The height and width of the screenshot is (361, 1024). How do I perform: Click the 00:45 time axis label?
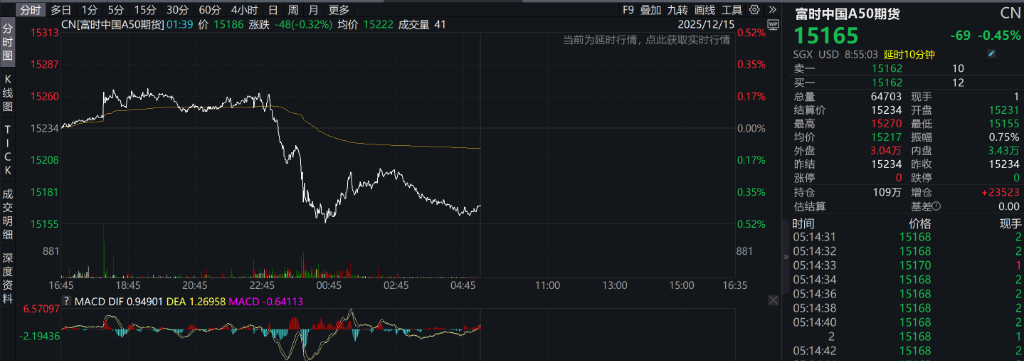328,285
